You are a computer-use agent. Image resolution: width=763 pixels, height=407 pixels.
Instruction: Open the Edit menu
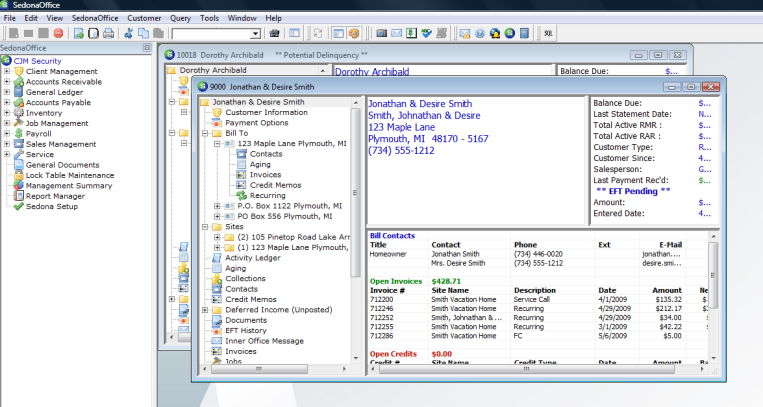pos(31,18)
